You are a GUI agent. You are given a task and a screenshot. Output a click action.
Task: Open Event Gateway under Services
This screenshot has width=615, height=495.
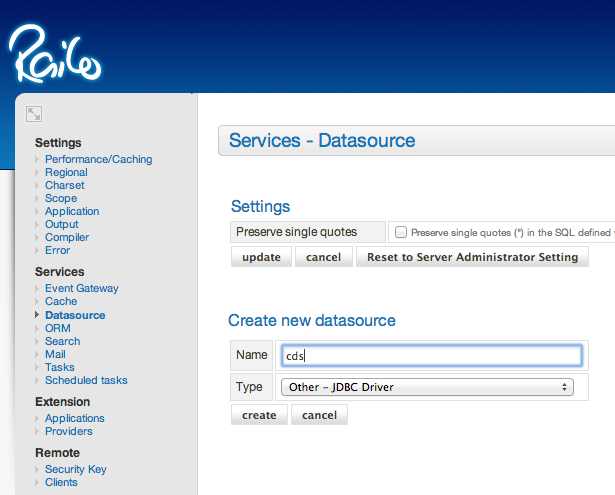click(82, 288)
